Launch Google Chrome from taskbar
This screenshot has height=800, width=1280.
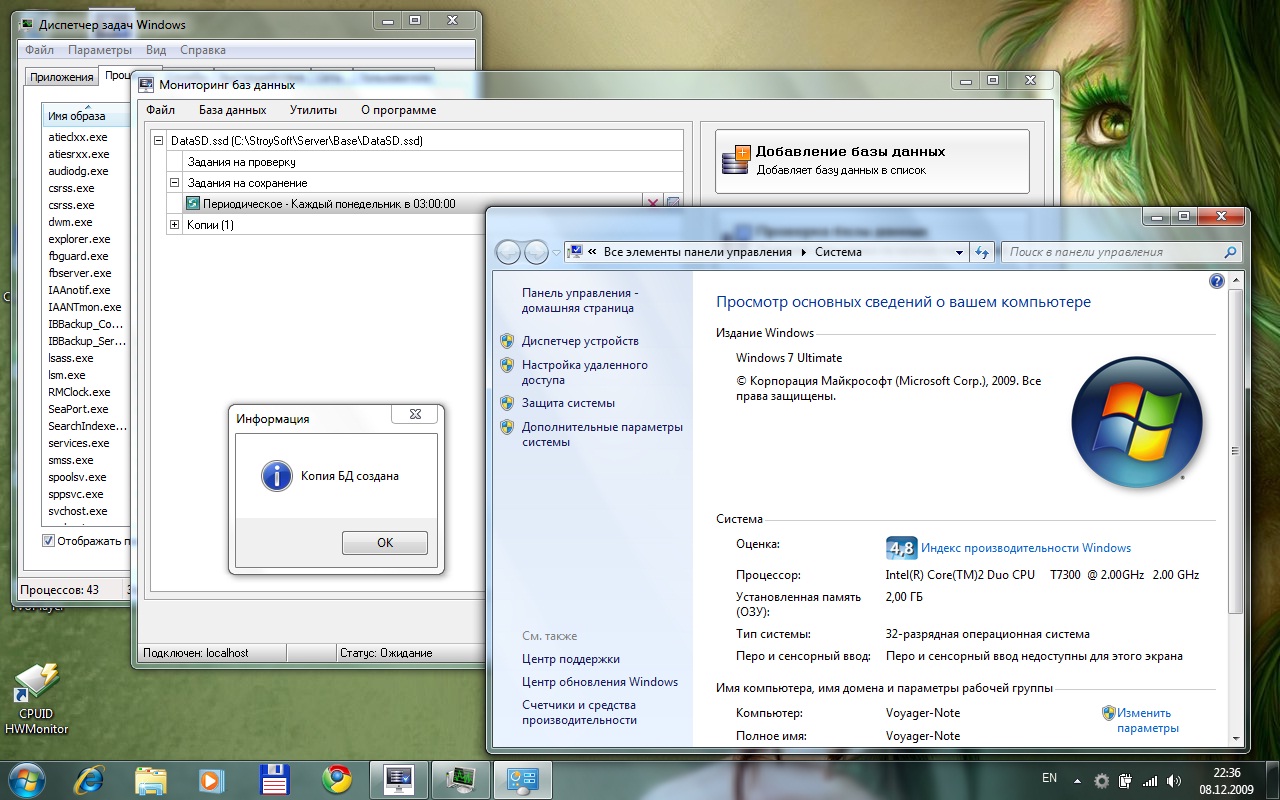[x=336, y=779]
